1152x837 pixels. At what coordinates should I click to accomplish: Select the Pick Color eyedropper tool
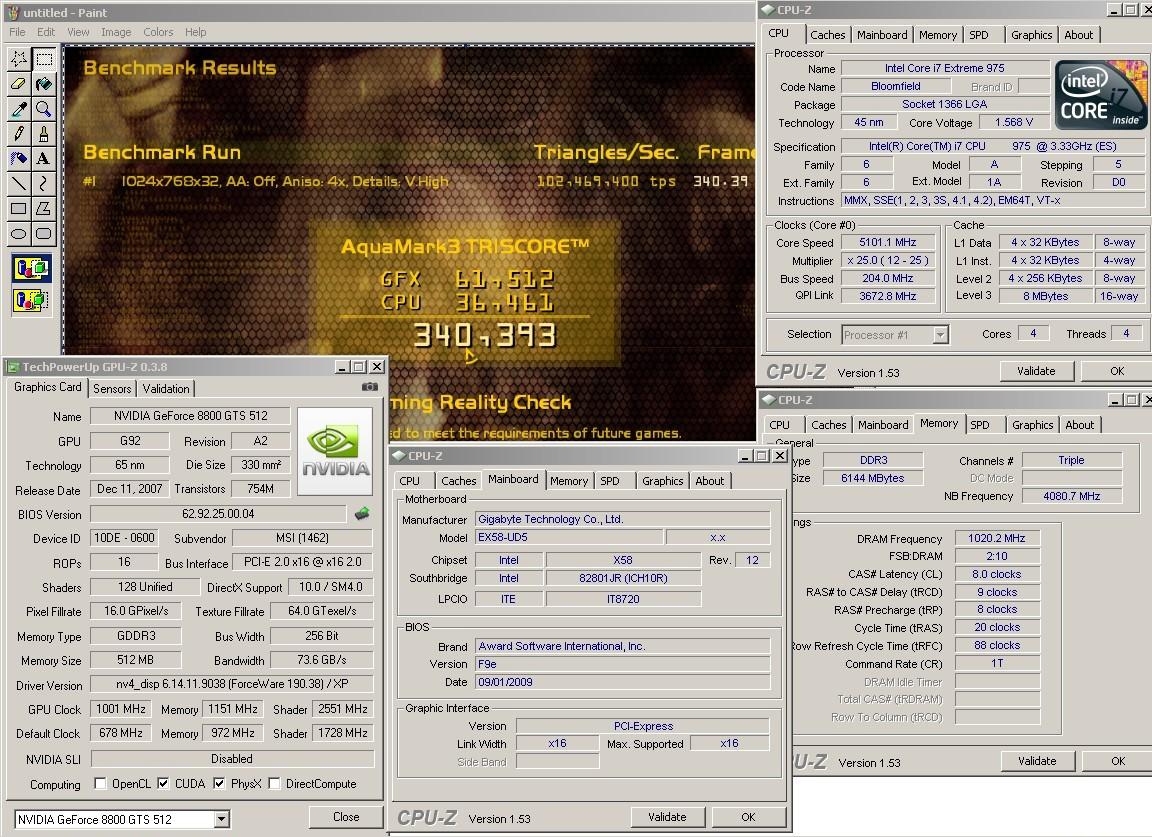pyautogui.click(x=18, y=109)
